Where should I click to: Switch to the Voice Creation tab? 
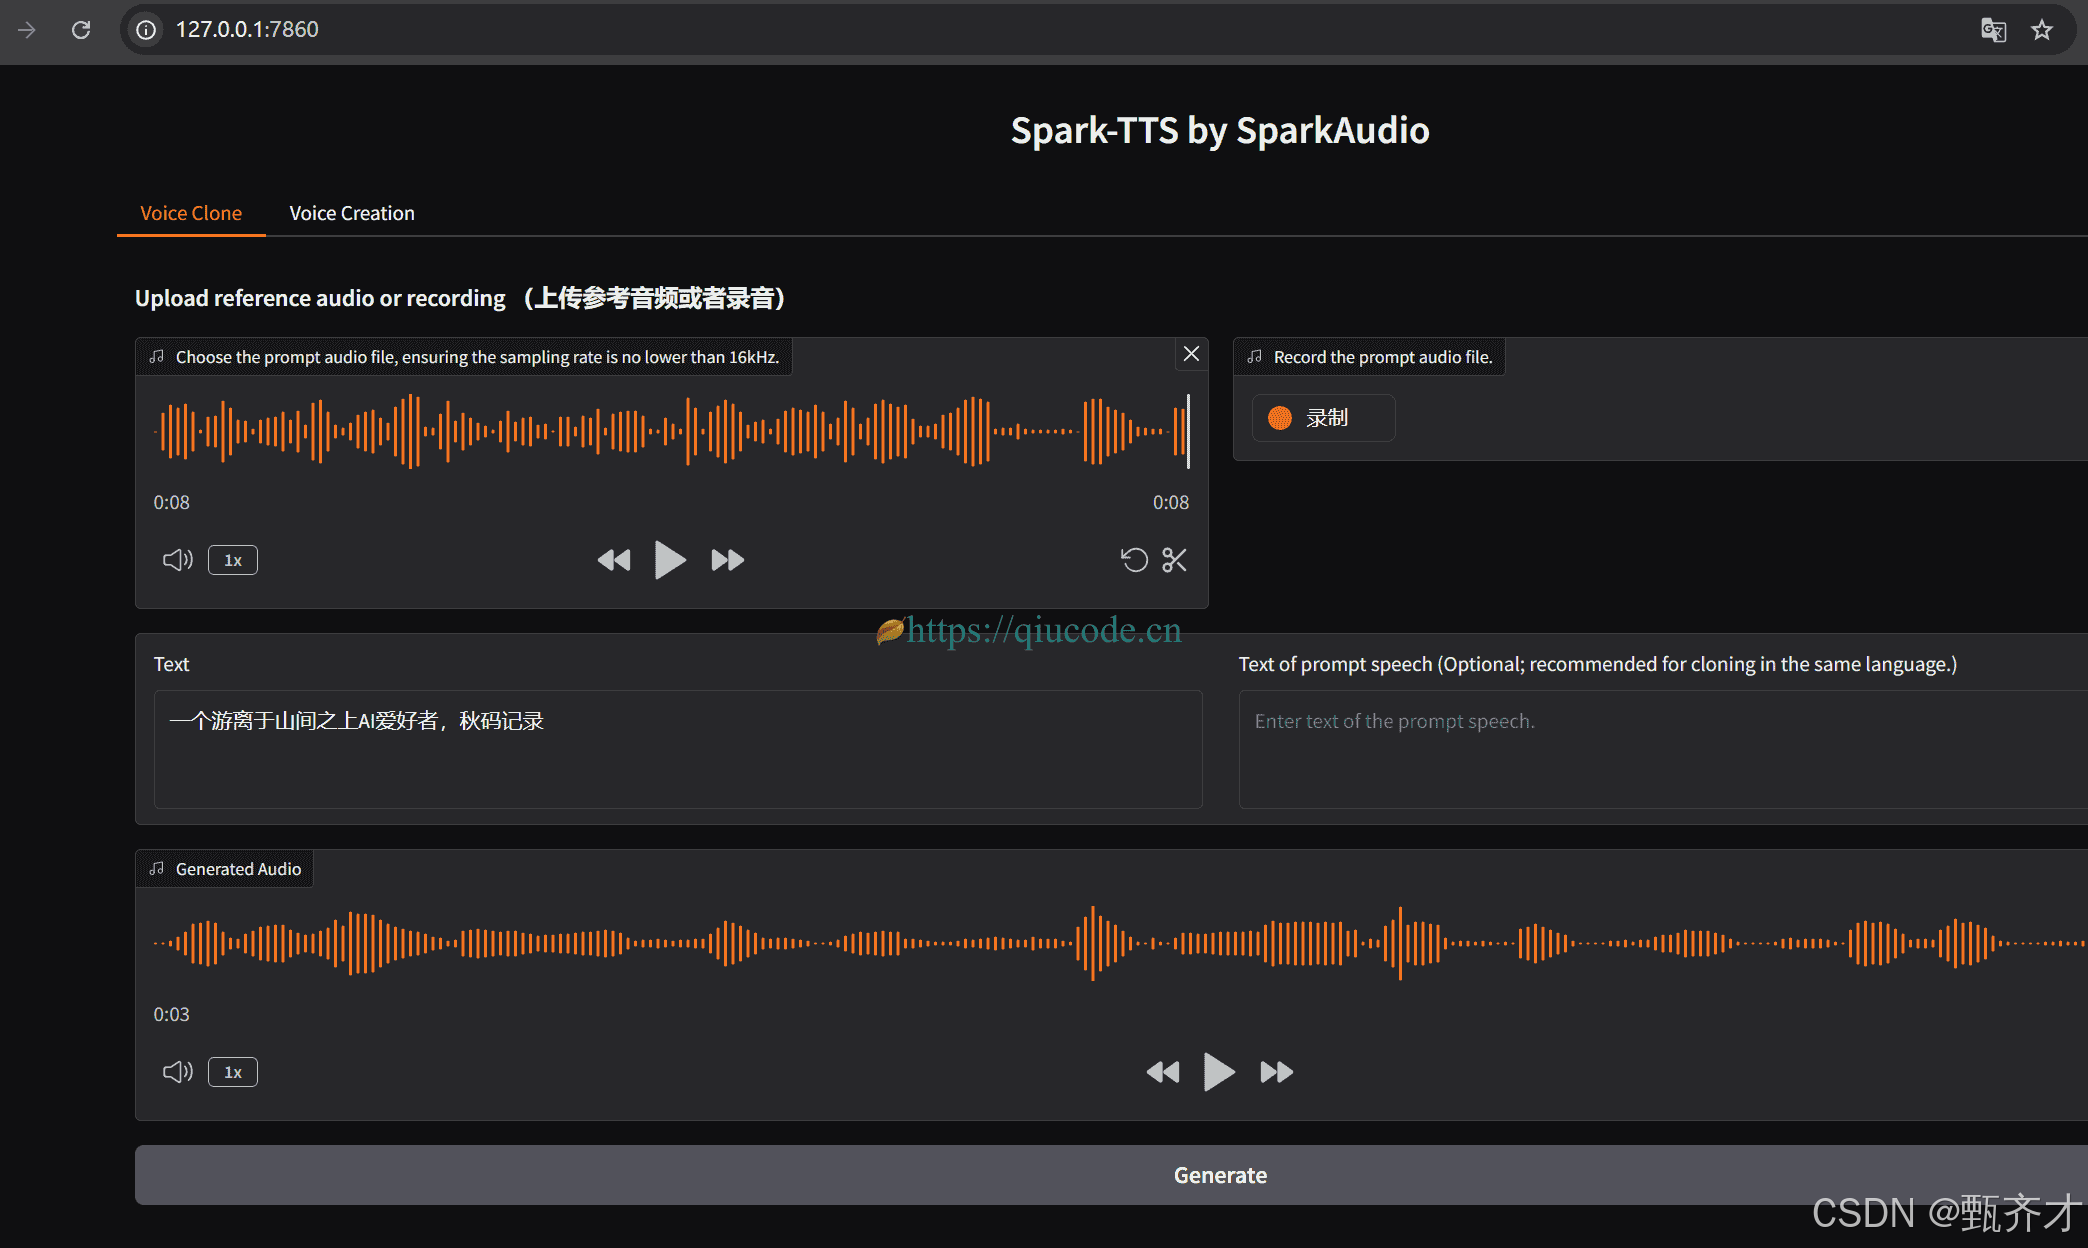pos(352,213)
